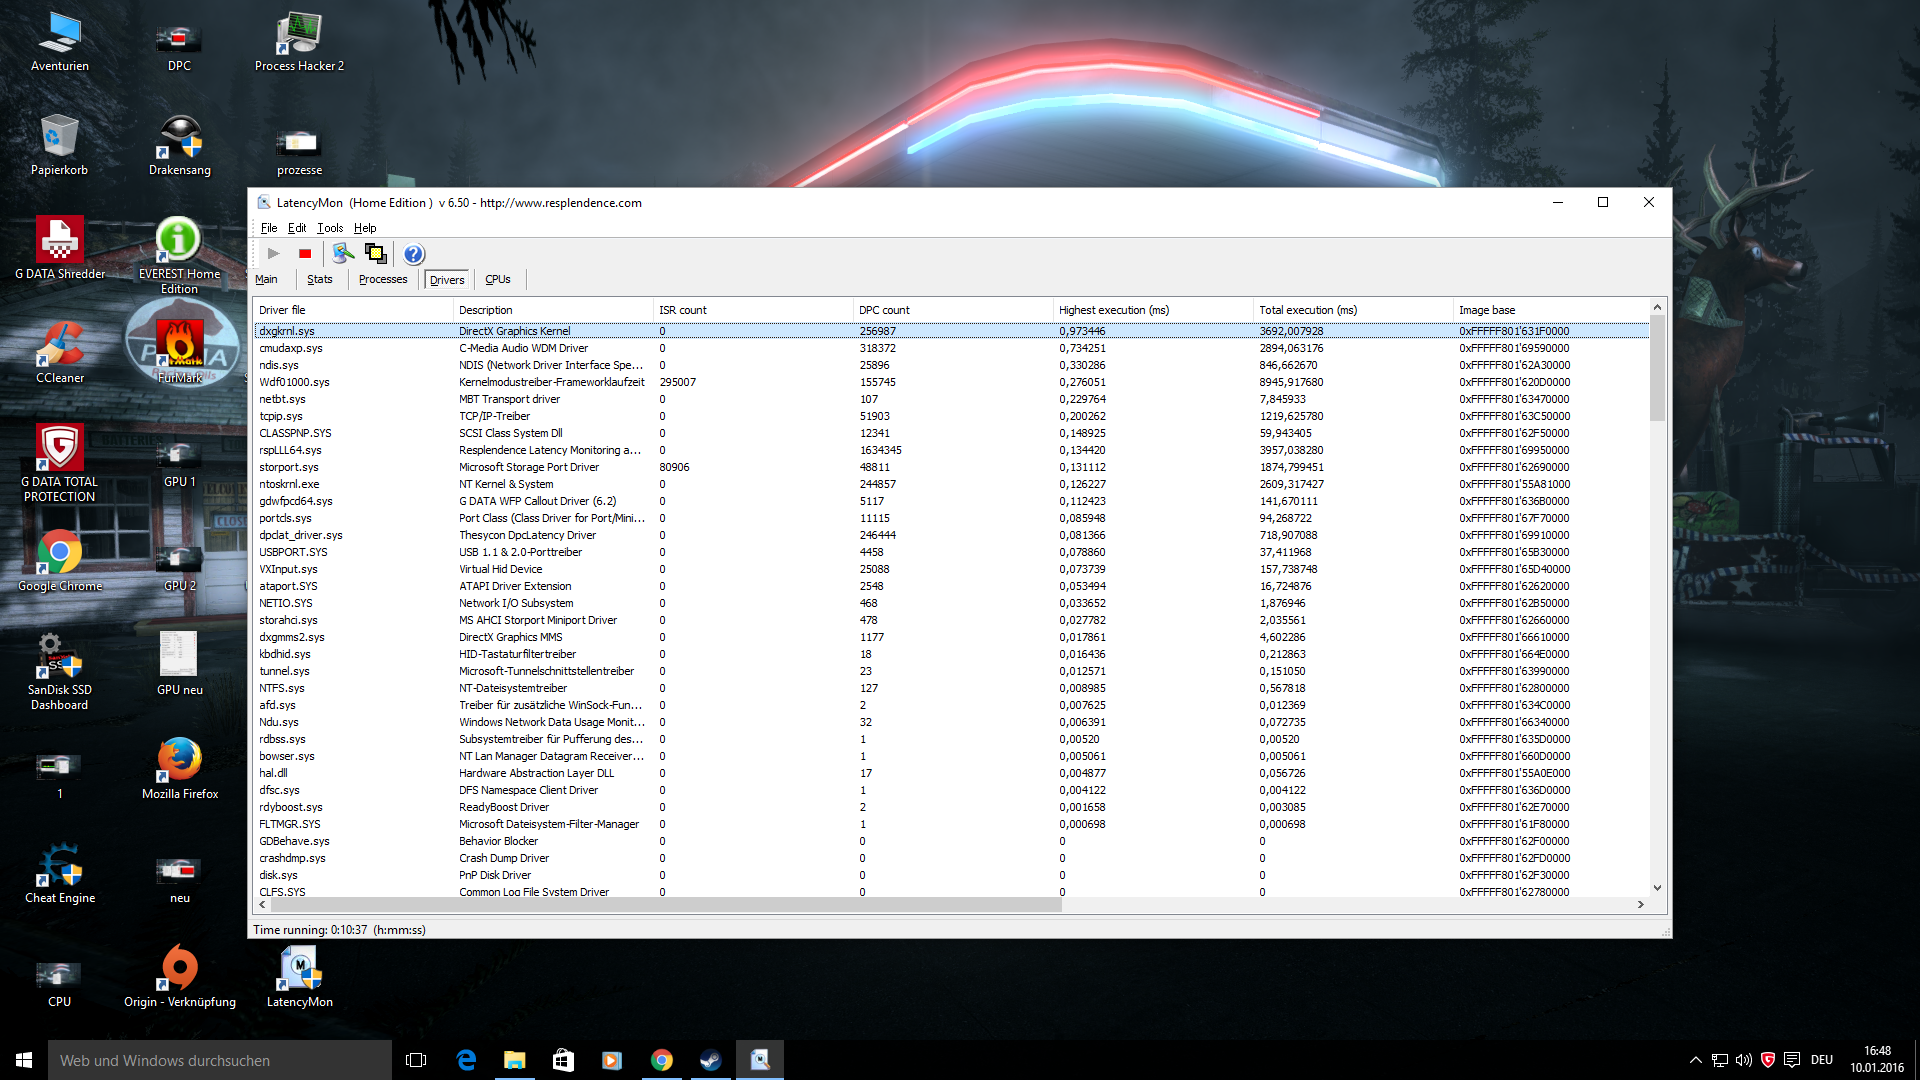Click the horizontal scrollbar right arrow
This screenshot has height=1080, width=1920.
pyautogui.click(x=1640, y=904)
